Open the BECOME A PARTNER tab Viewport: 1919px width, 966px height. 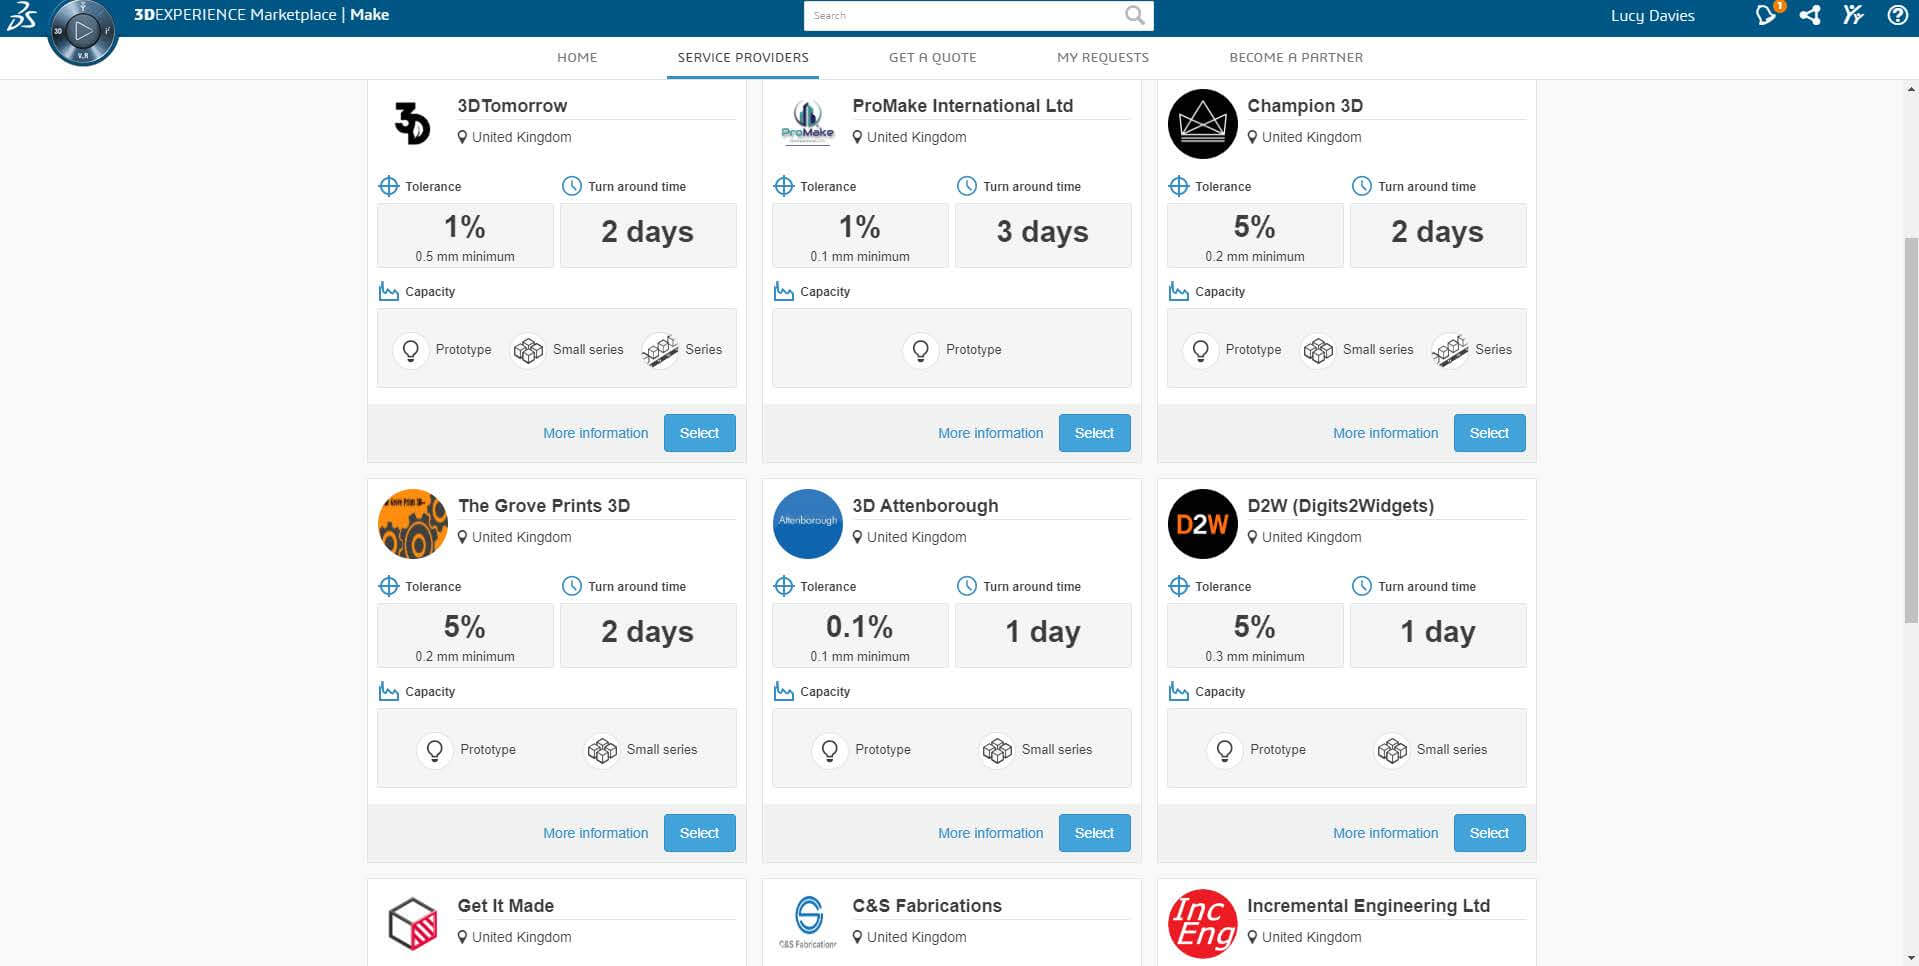[x=1296, y=57]
